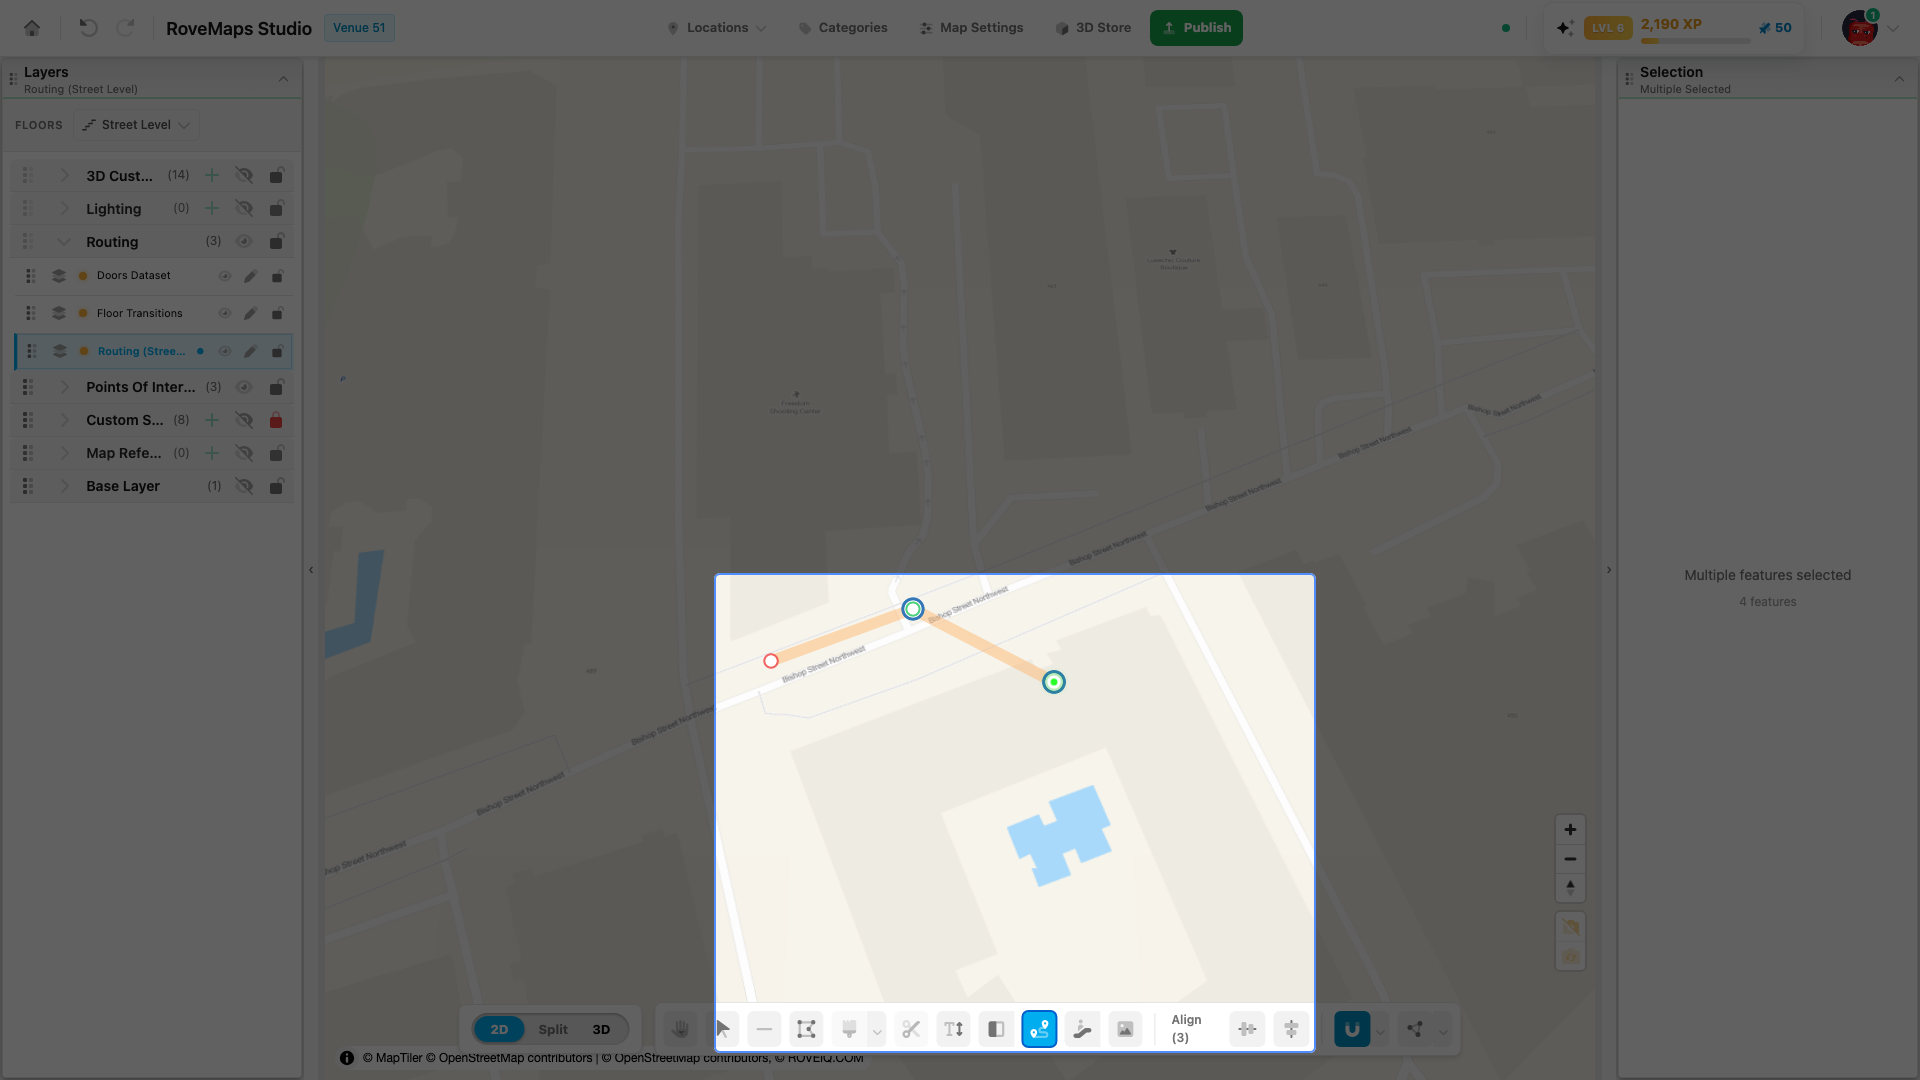The width and height of the screenshot is (1920, 1080).
Task: Click the half-shaded panel tool icon
Action: (x=996, y=1029)
